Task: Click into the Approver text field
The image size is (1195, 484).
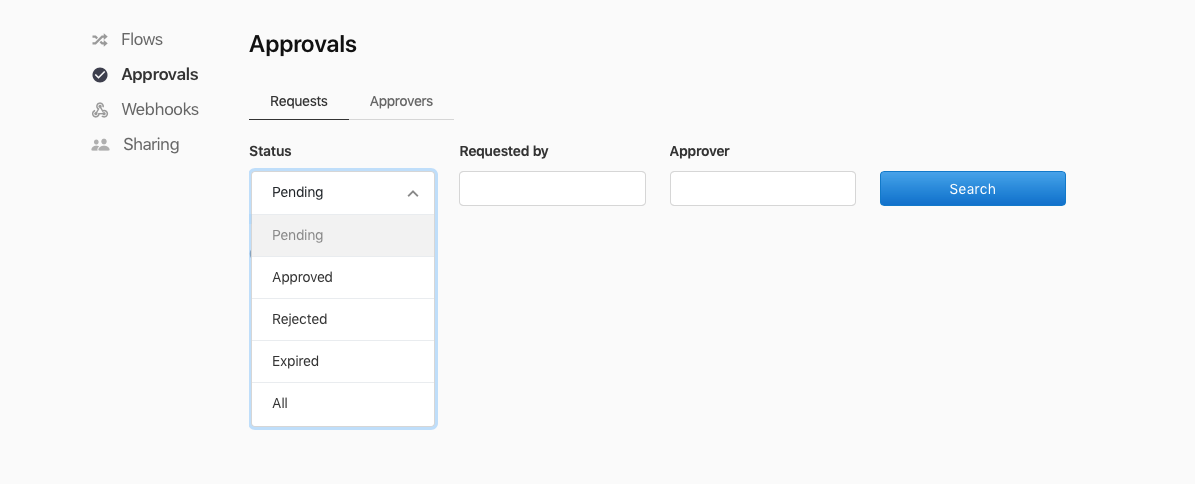Action: click(762, 189)
